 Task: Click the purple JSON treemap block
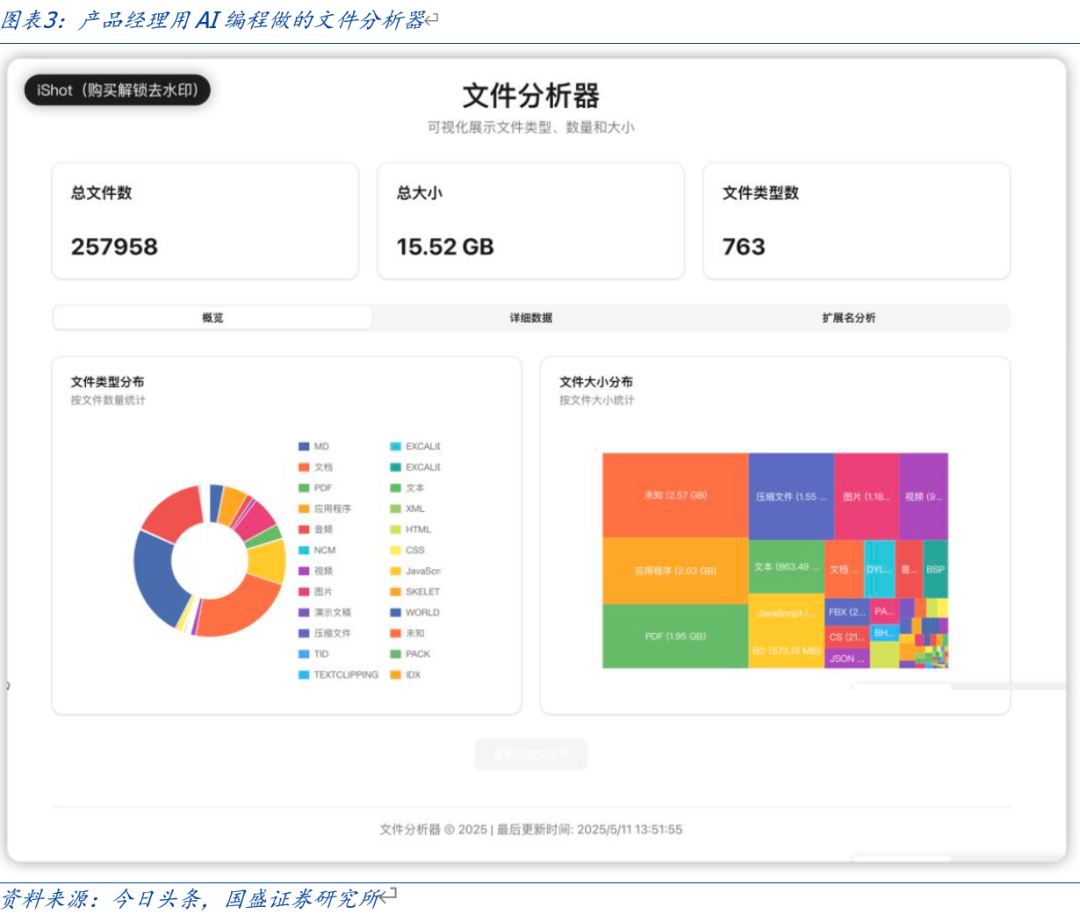coord(847,658)
